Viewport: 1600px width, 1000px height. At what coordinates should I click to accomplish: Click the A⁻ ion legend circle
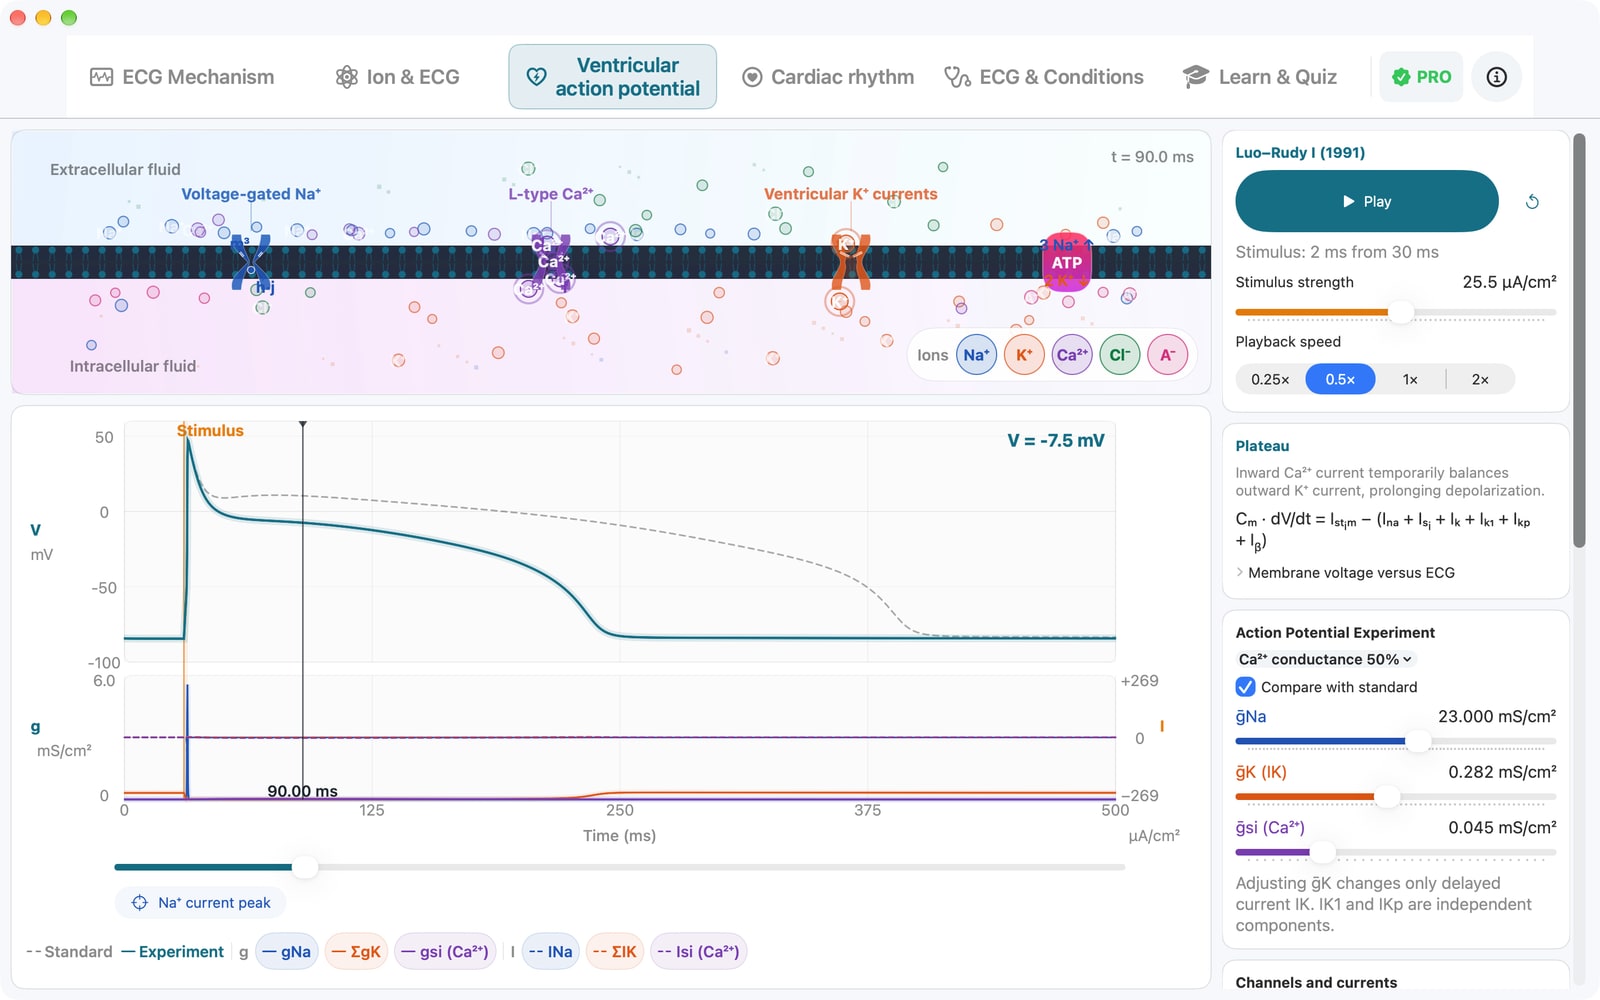pos(1167,355)
